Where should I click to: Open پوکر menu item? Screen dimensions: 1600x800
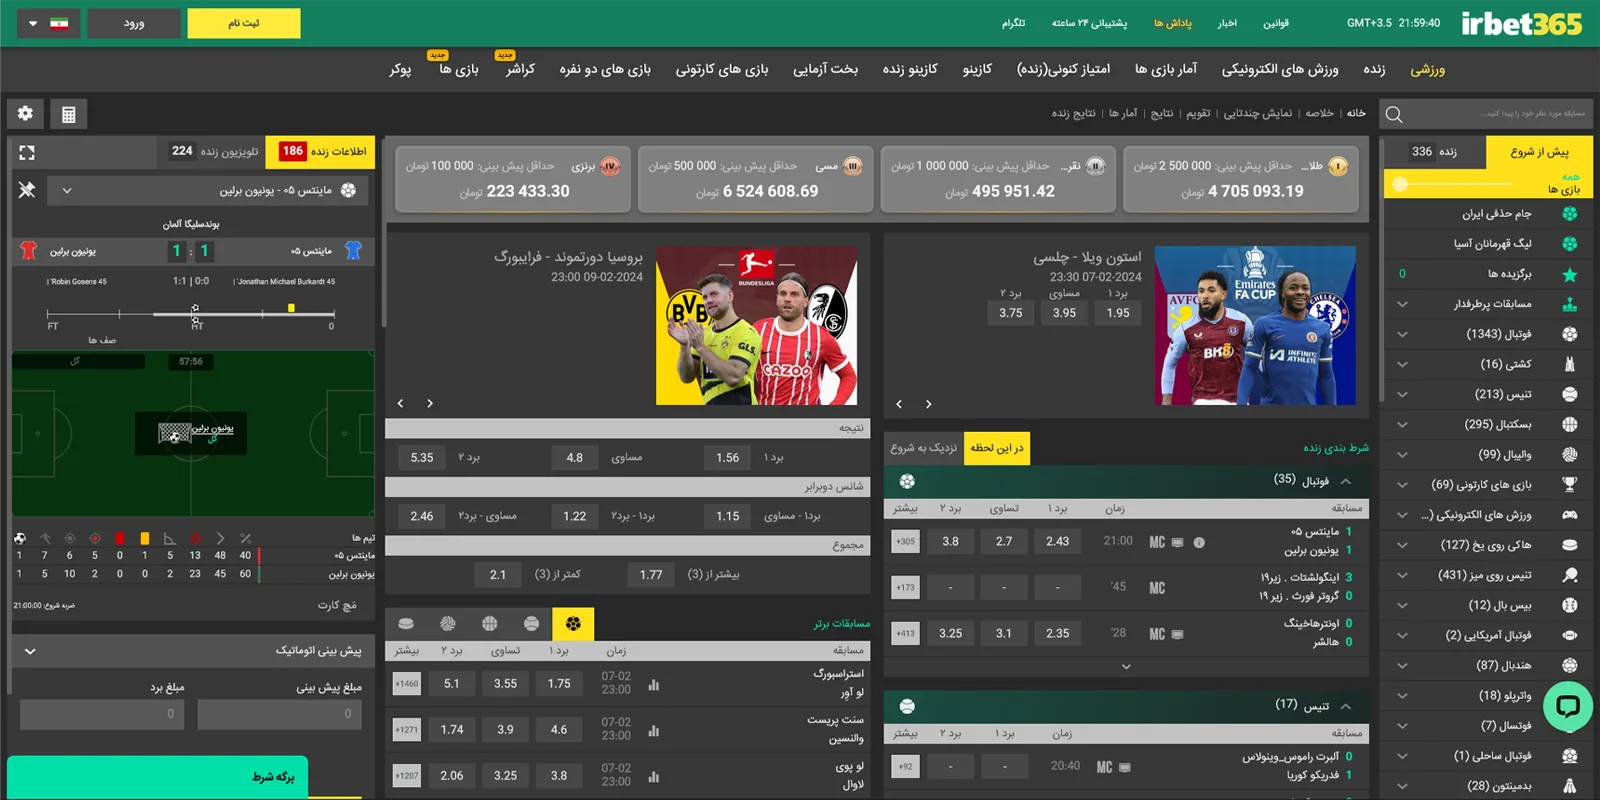(x=401, y=69)
